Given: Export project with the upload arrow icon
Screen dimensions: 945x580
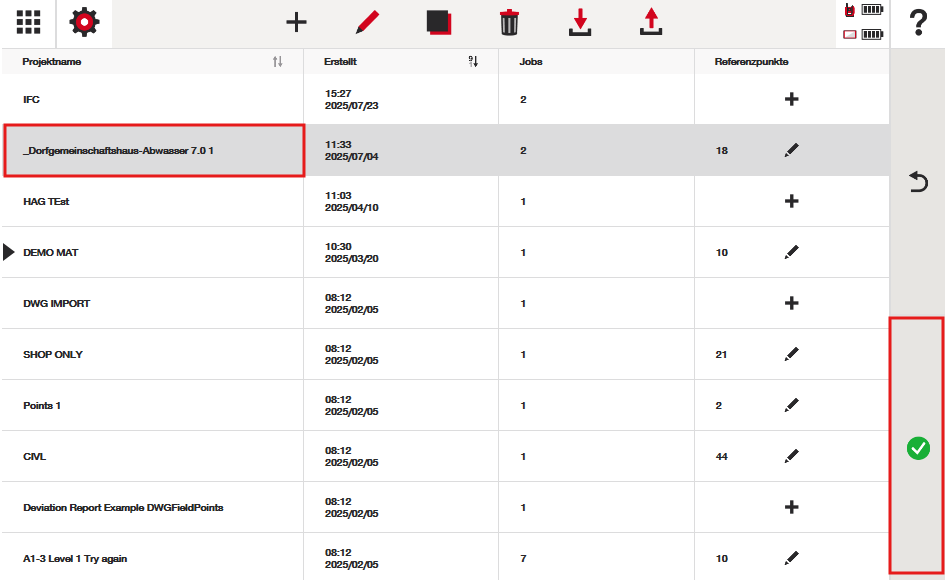Looking at the screenshot, I should pos(652,22).
